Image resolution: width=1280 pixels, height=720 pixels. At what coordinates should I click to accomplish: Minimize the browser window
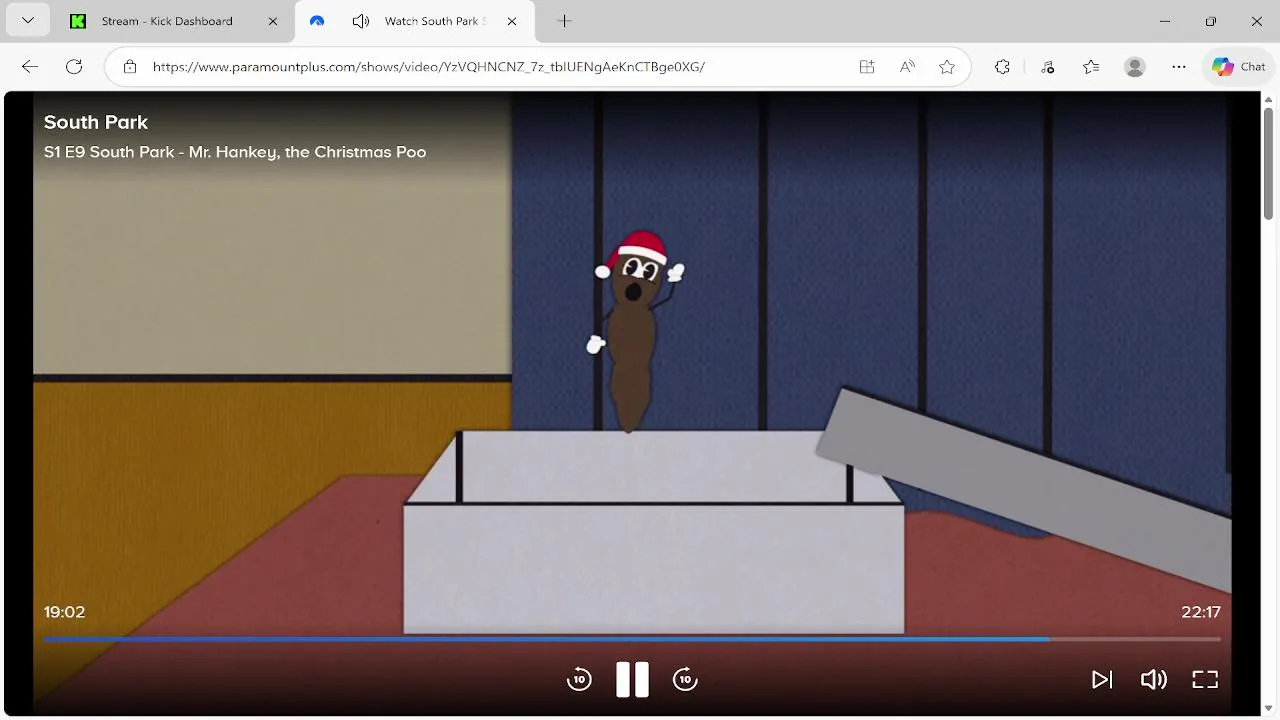click(x=1165, y=21)
